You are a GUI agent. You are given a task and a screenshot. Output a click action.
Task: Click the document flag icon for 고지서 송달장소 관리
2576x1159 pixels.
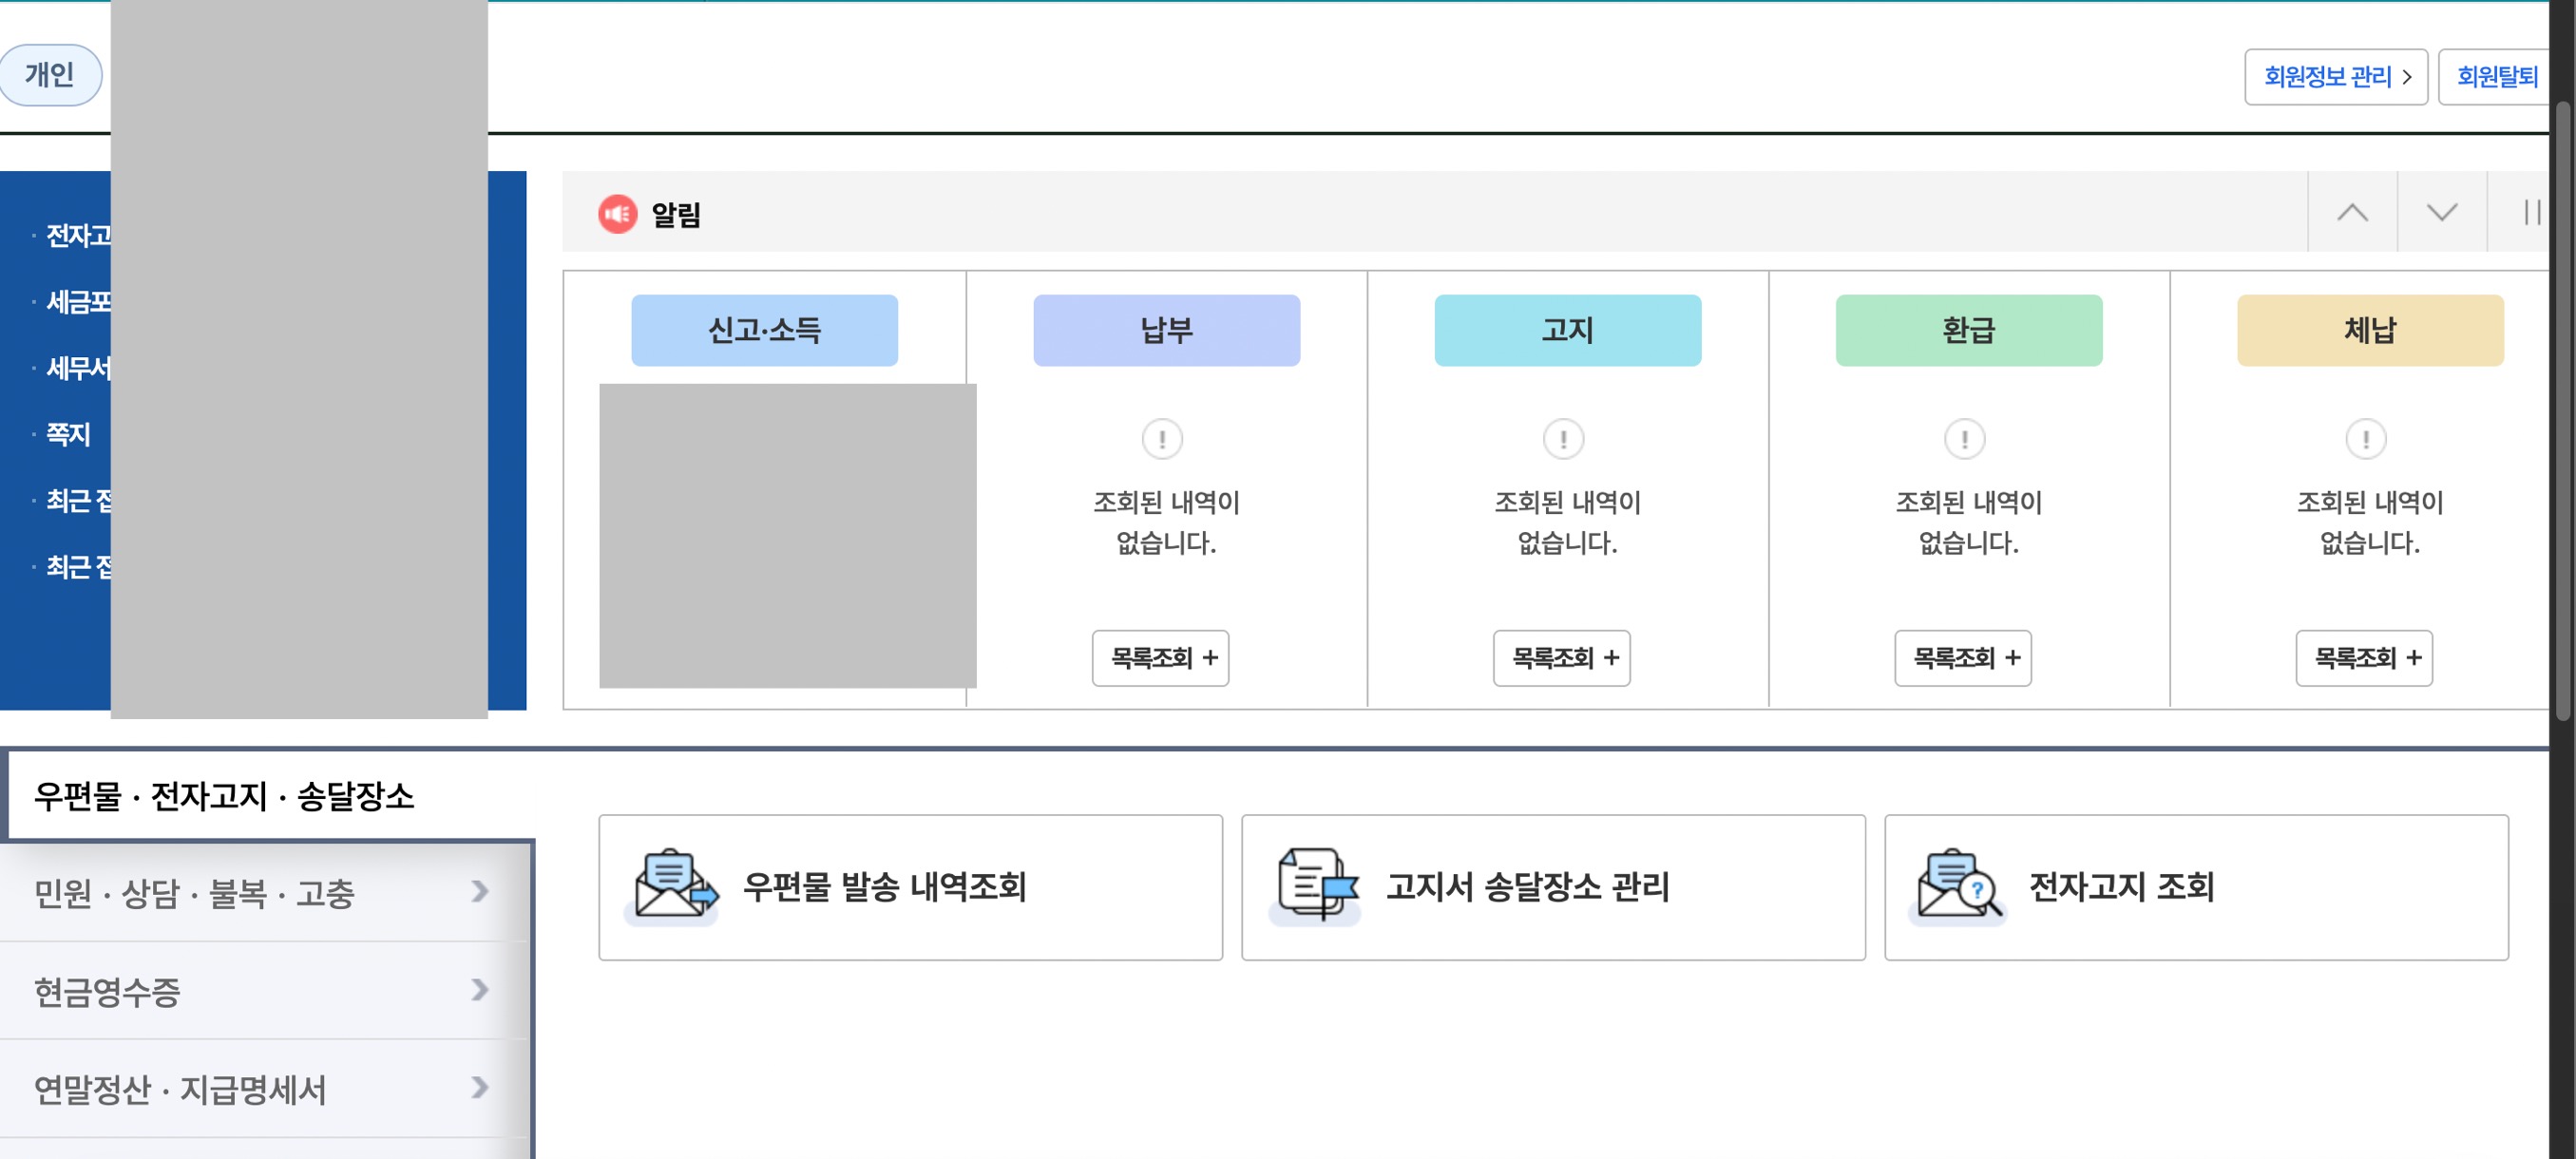(1316, 886)
